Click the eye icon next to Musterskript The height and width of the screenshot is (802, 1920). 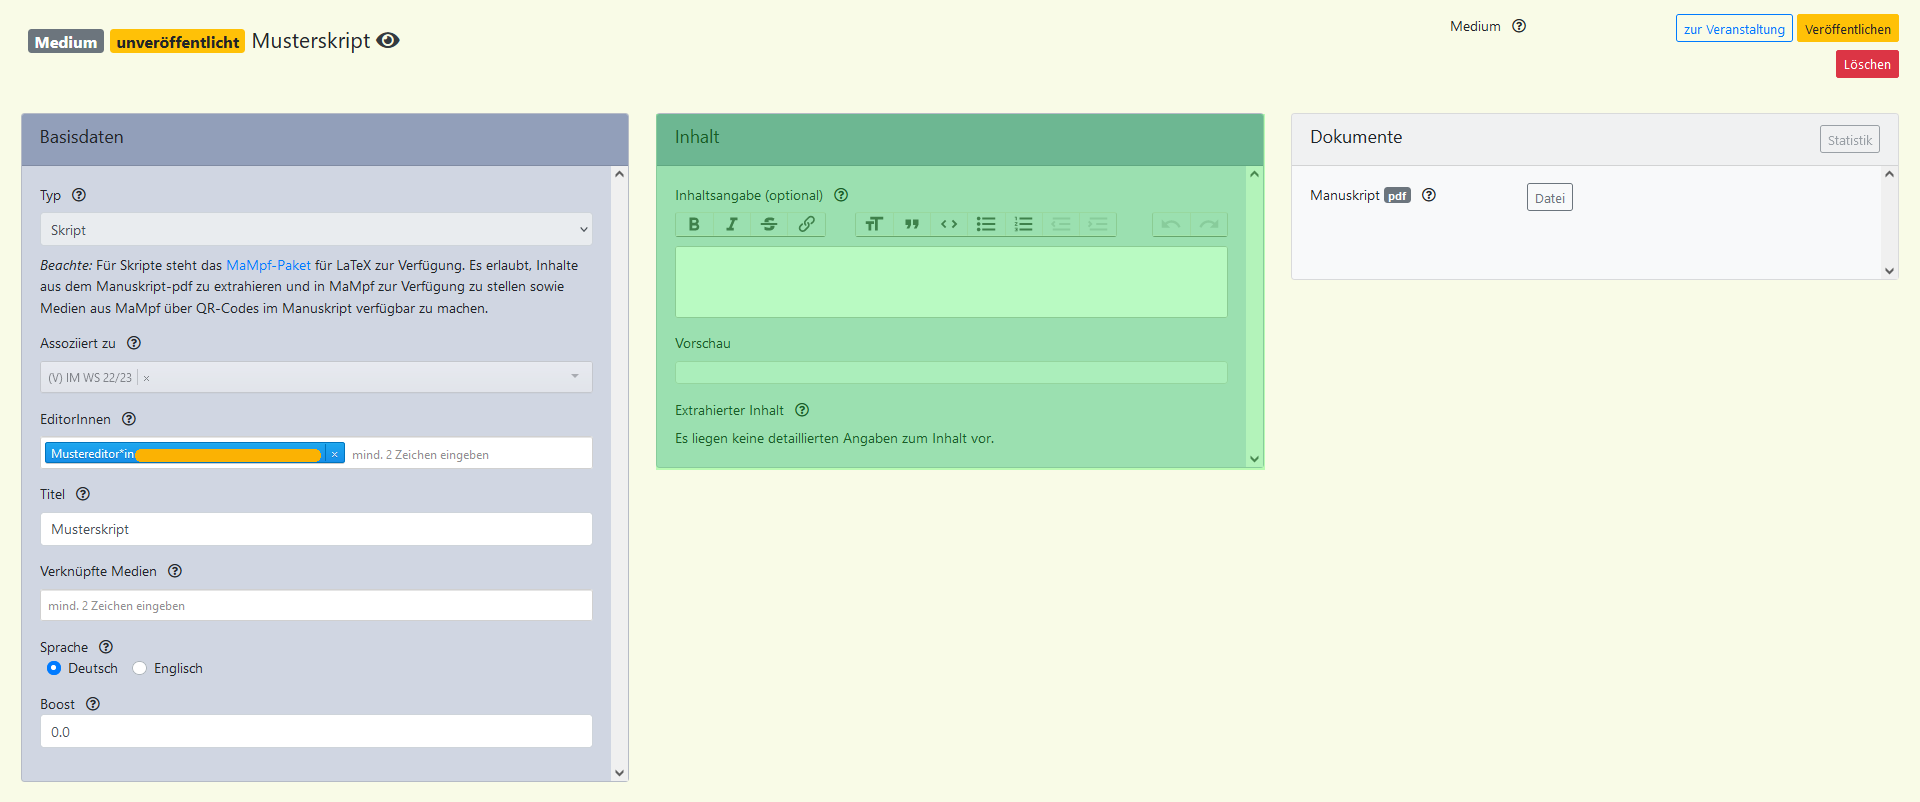coord(388,40)
